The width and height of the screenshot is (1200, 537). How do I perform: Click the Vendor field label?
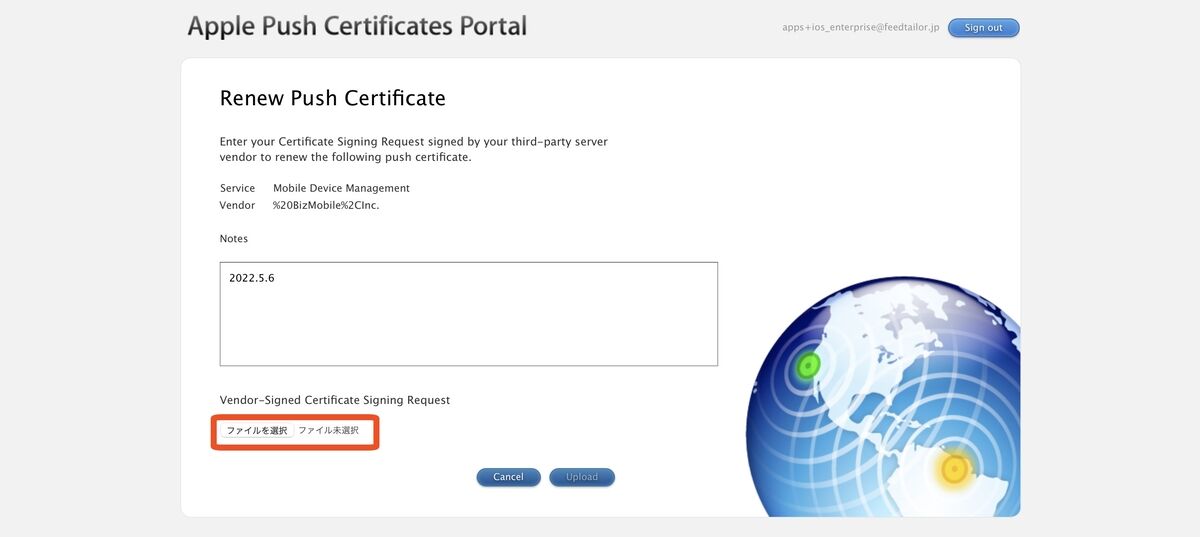pyautogui.click(x=237, y=205)
